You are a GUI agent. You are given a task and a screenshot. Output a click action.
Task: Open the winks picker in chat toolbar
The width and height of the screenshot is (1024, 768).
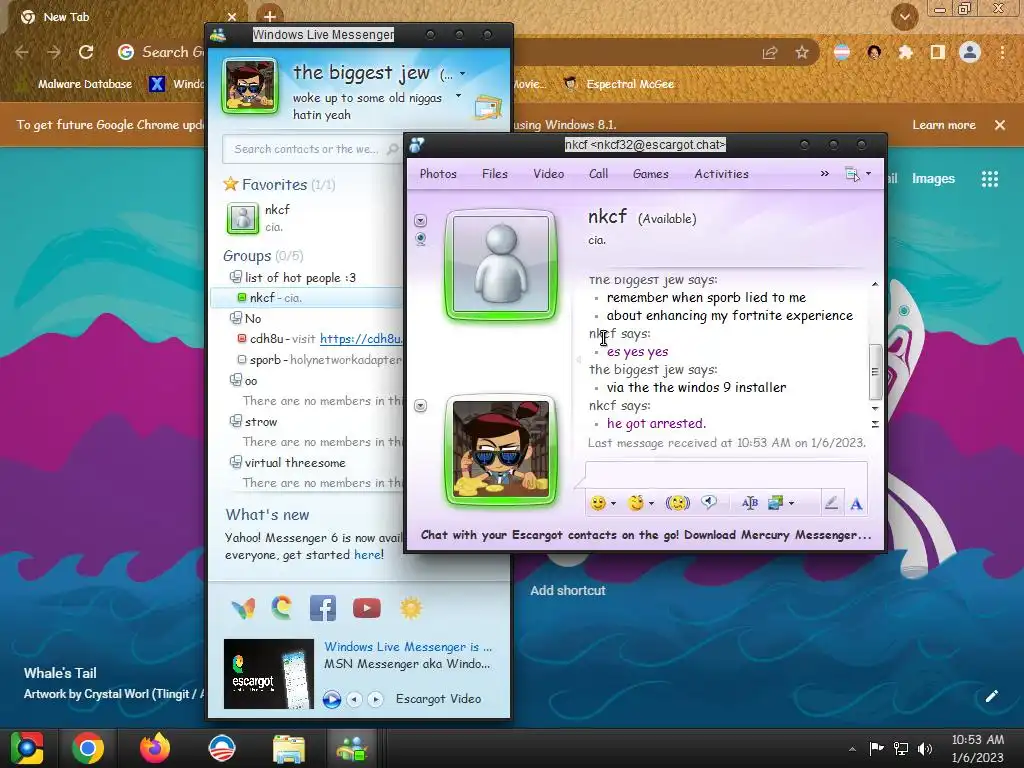(636, 503)
